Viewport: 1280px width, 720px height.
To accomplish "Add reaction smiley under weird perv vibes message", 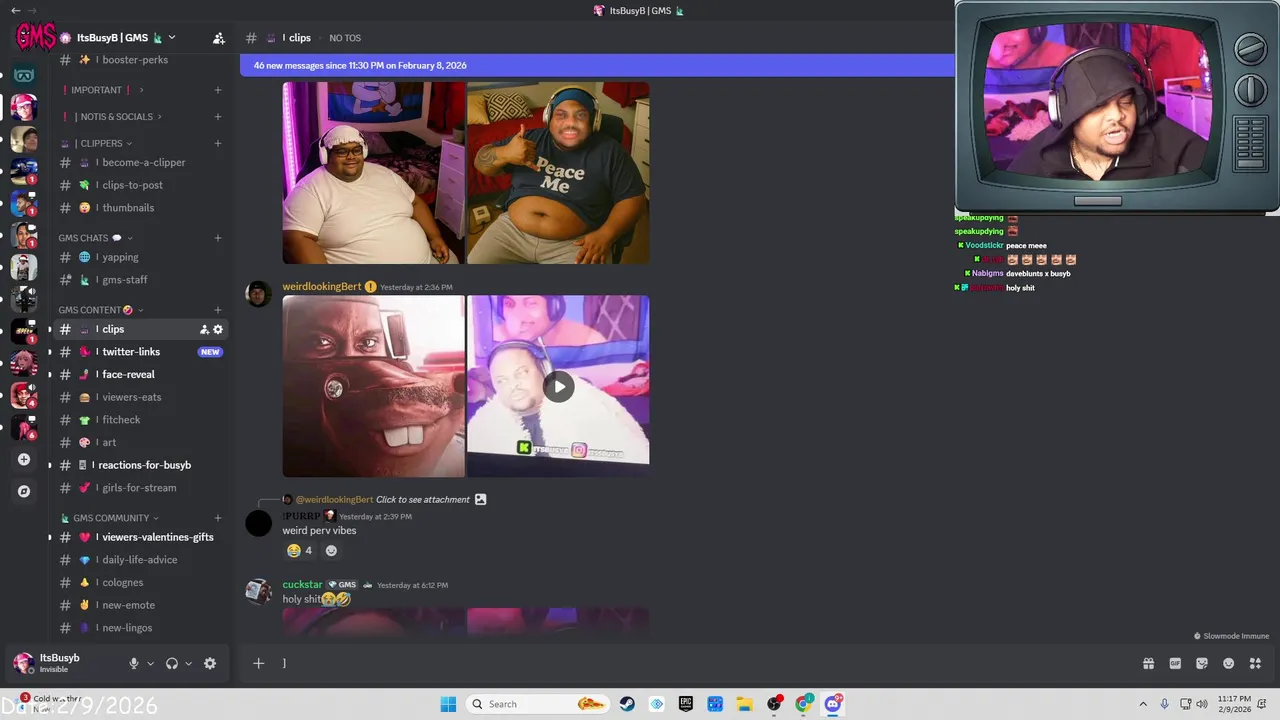I will pos(331,550).
